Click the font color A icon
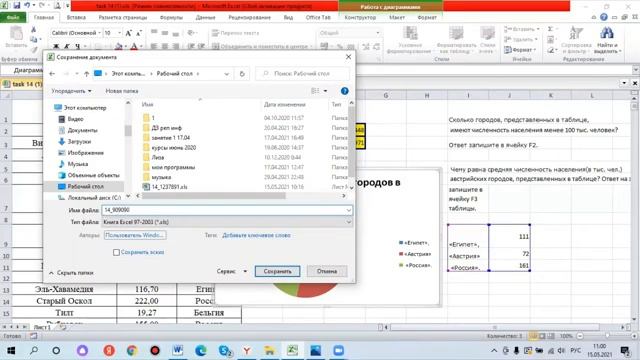Screen dimensions: 640x360 [133, 46]
